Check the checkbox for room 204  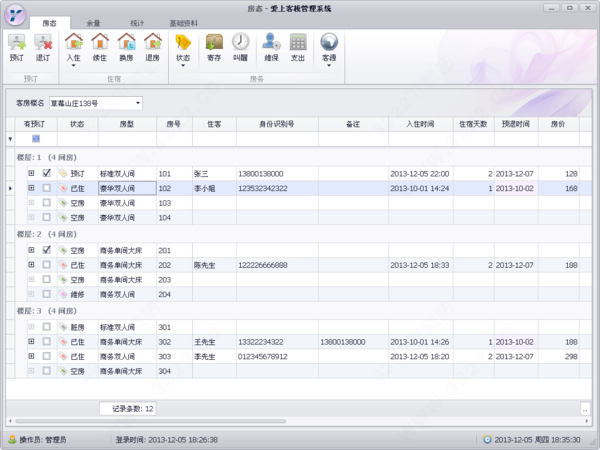pyautogui.click(x=46, y=294)
